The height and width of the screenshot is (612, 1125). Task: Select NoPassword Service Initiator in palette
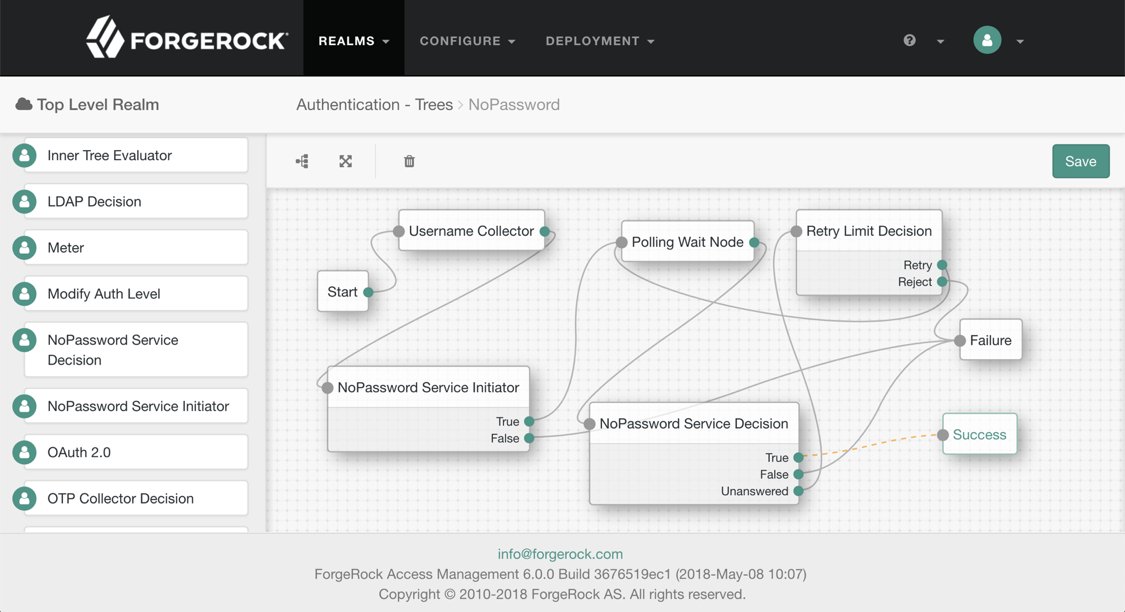tap(136, 406)
